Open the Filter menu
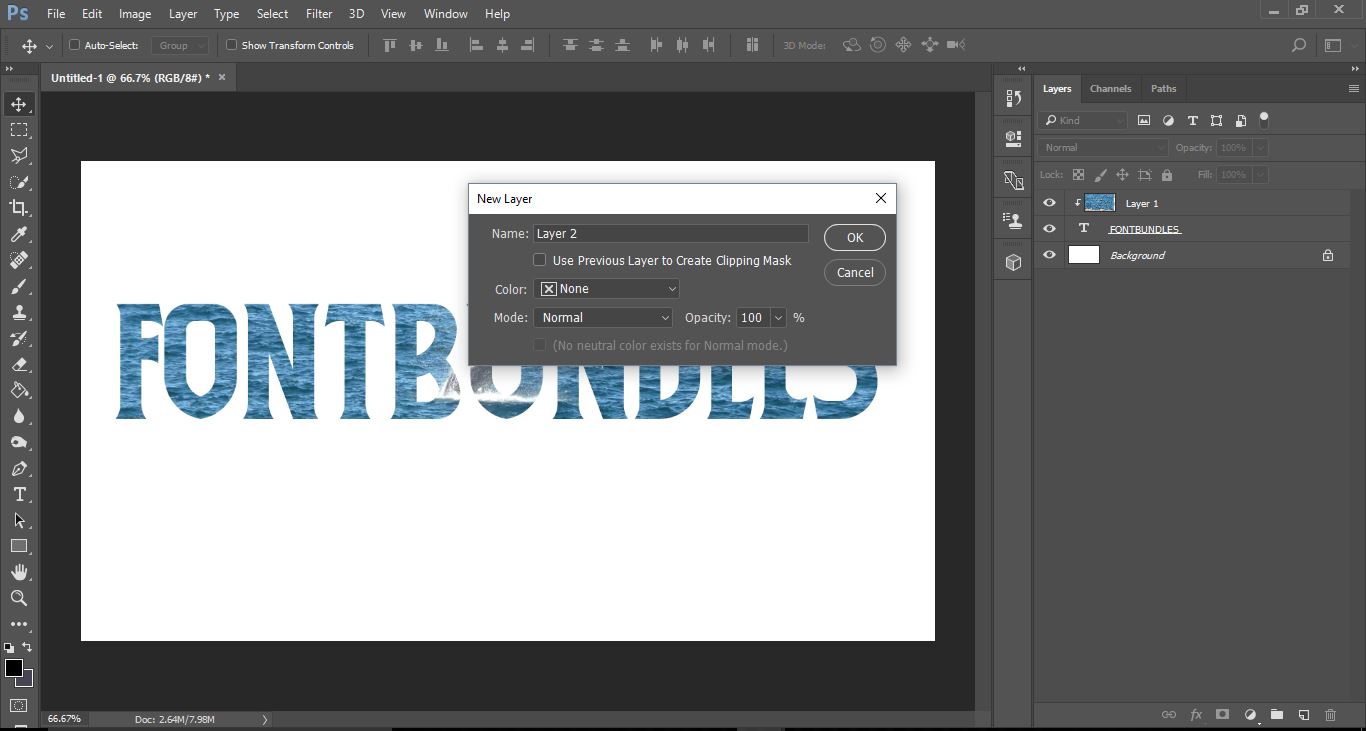Viewport: 1366px width, 731px height. point(318,13)
